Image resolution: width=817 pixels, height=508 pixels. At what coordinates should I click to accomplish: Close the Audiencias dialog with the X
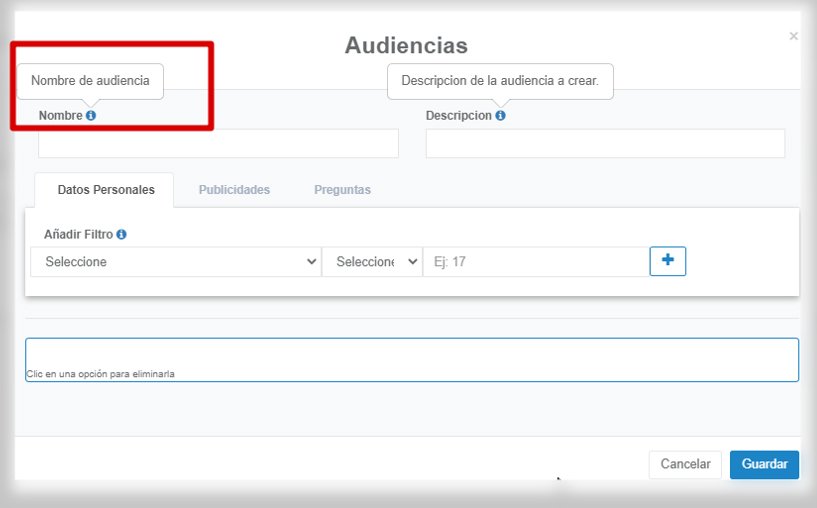coord(793,36)
